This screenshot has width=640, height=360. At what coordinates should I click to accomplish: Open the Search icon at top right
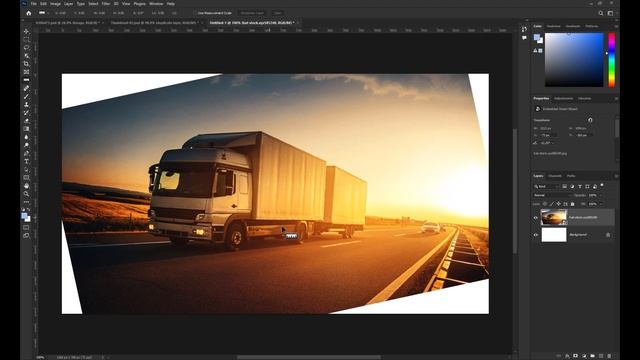601,13
